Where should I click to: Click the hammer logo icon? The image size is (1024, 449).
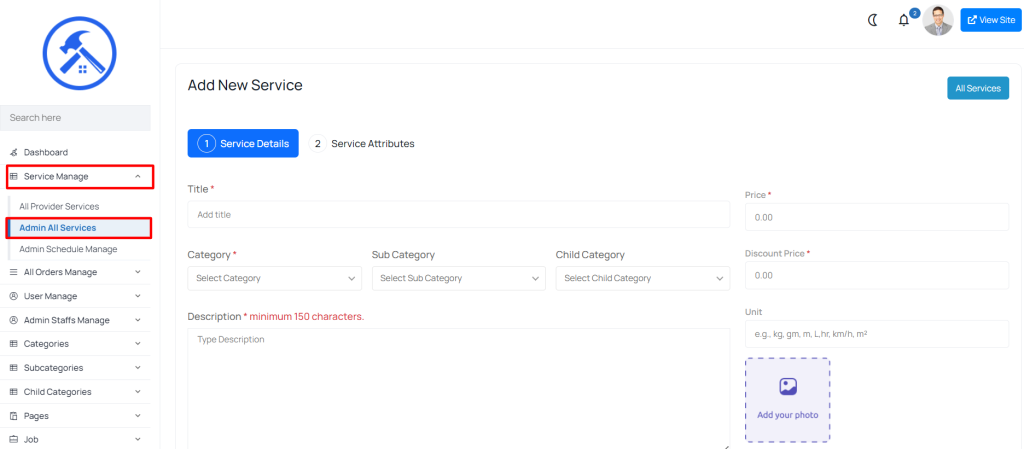(x=80, y=53)
